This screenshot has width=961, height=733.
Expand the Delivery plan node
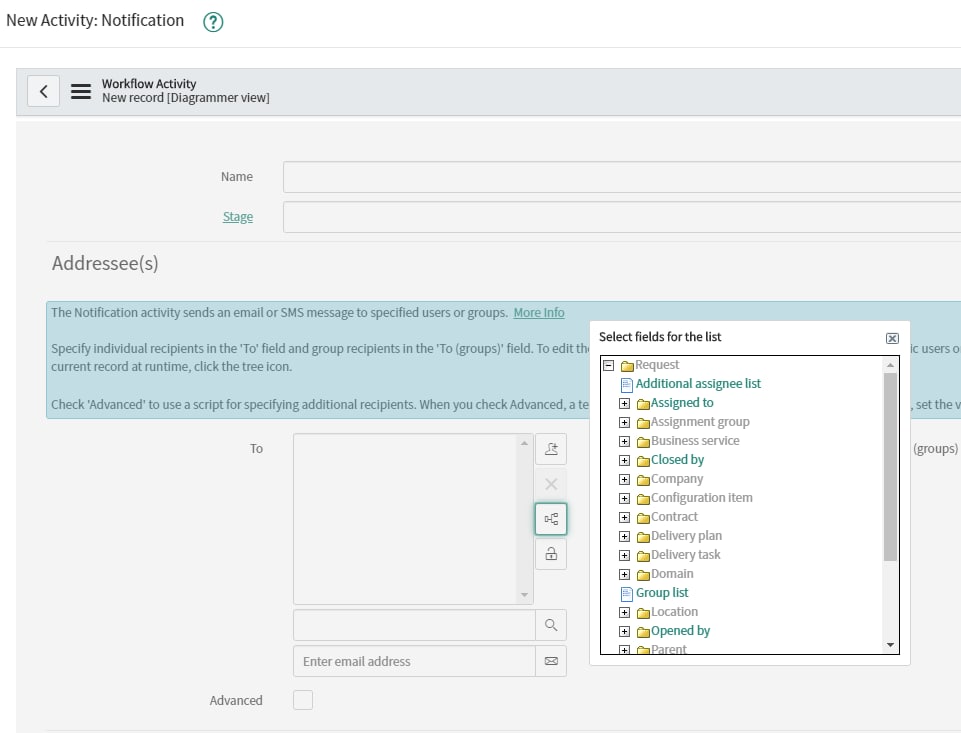pos(625,536)
